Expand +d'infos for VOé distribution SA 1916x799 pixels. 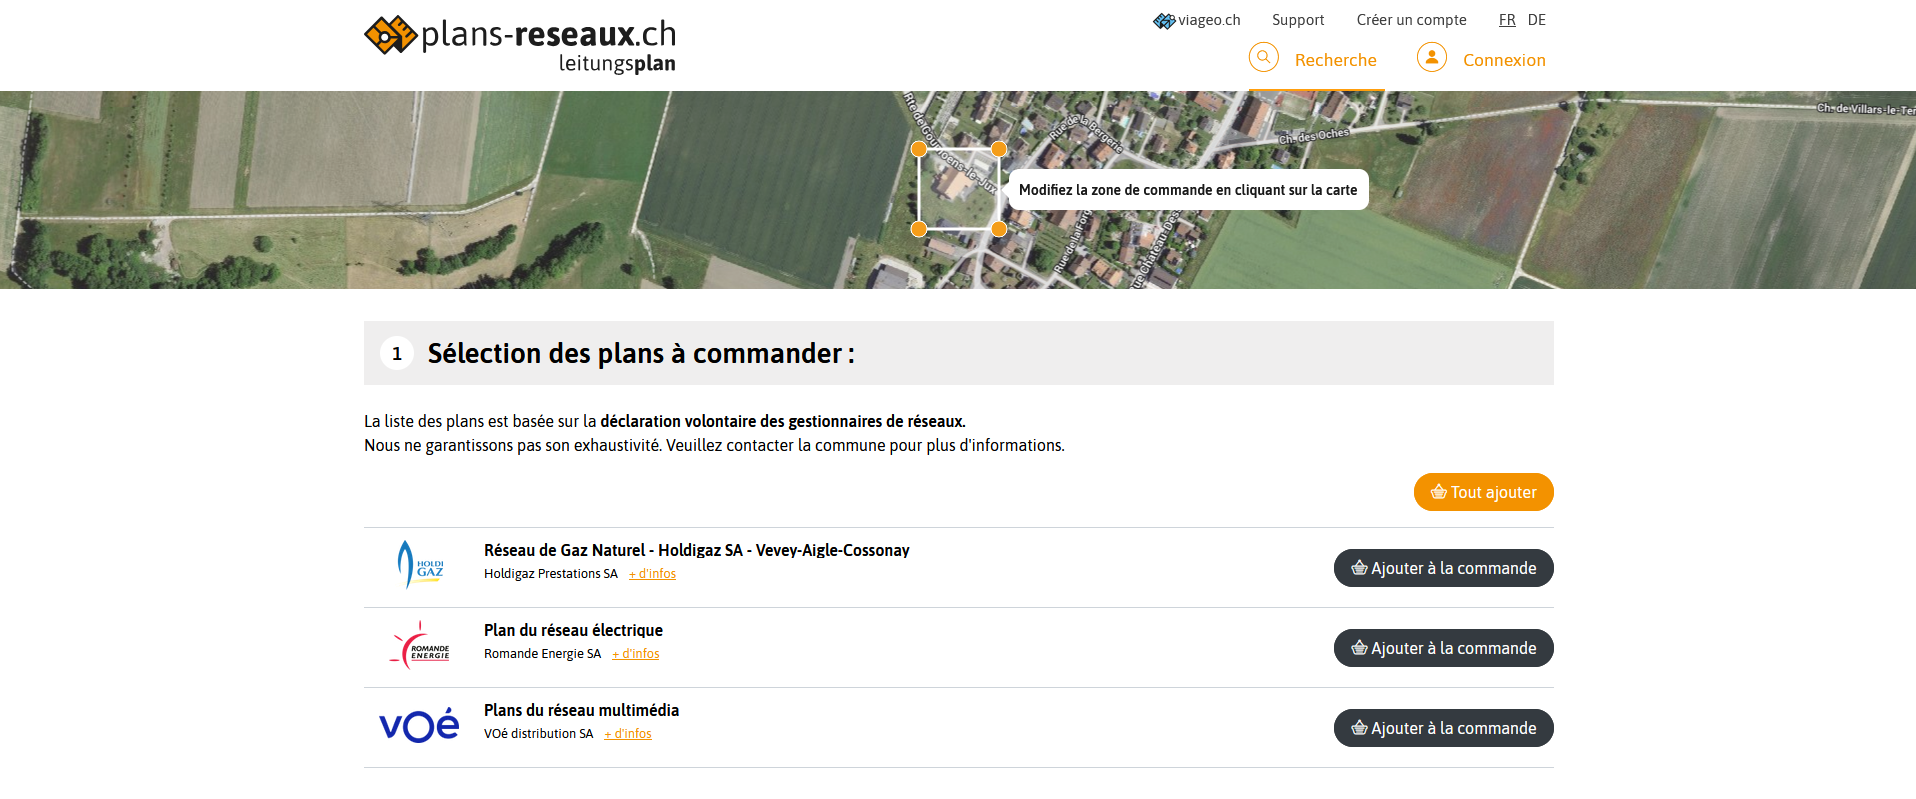[627, 734]
